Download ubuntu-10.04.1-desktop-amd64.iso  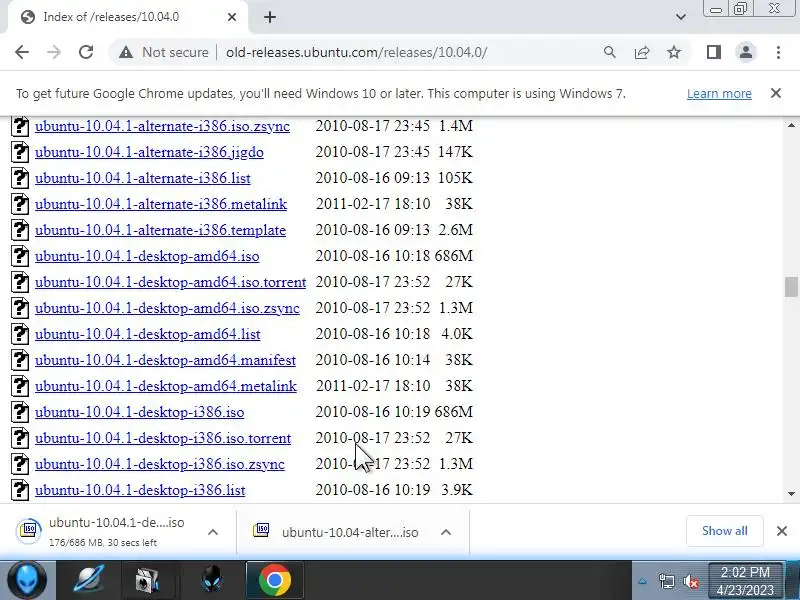[x=147, y=256]
